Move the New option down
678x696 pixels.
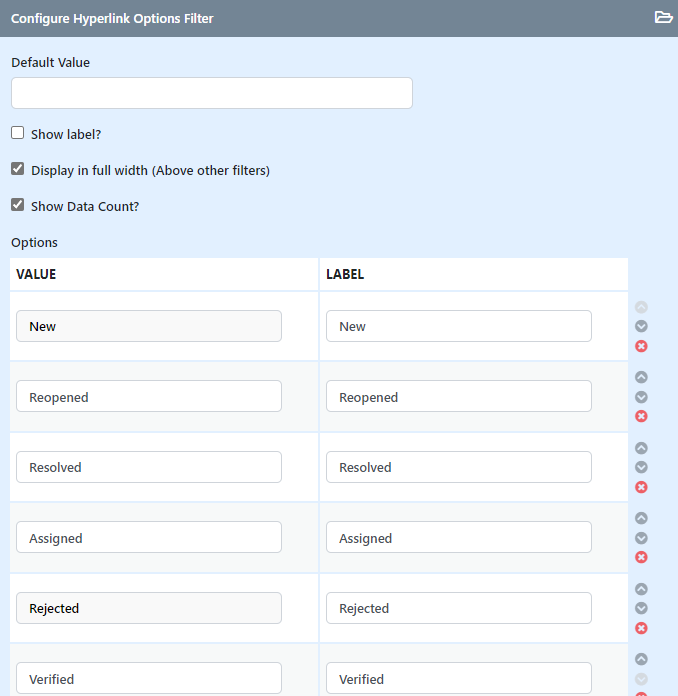tap(641, 326)
